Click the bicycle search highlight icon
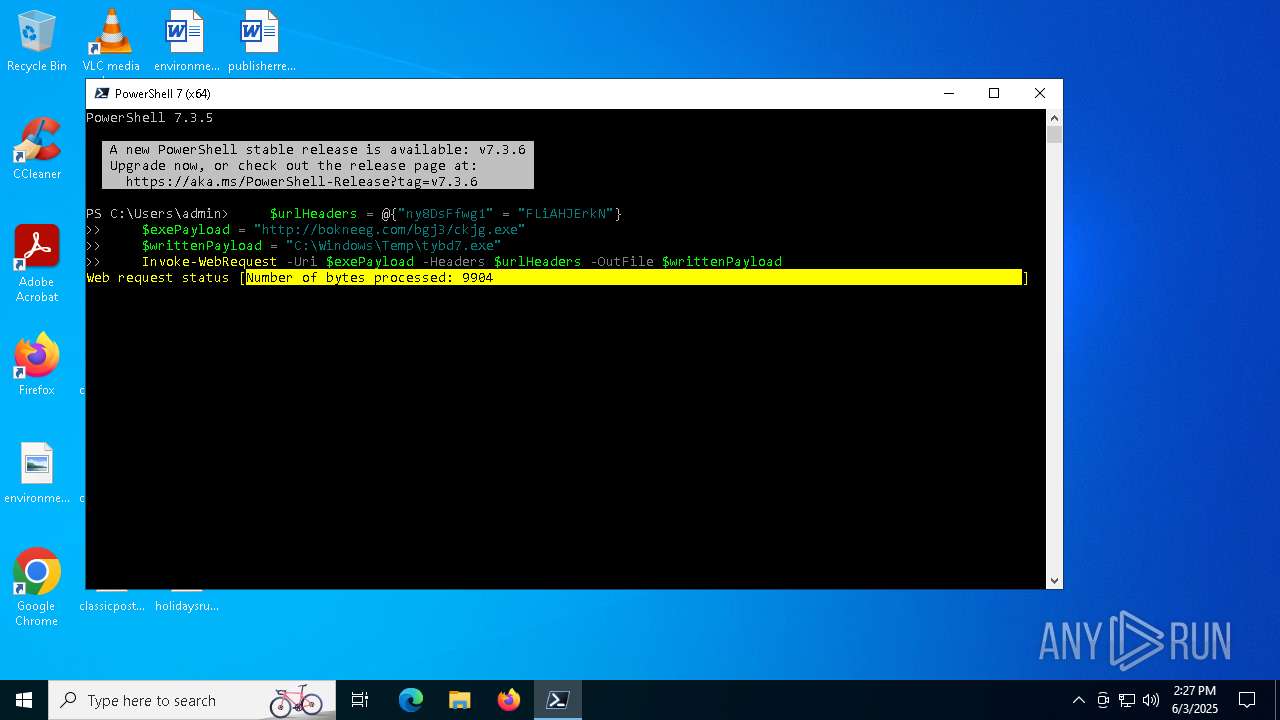Viewport: 1280px width, 720px height. [296, 700]
